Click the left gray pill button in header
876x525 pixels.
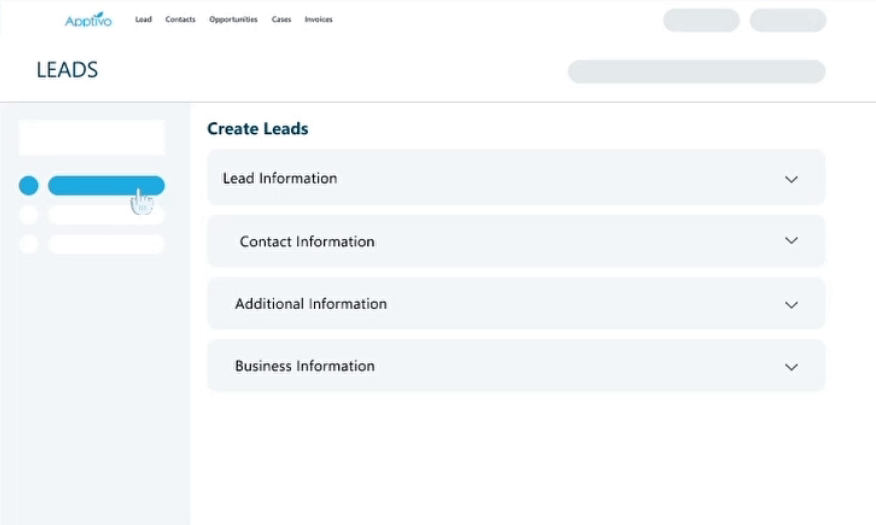pos(701,21)
